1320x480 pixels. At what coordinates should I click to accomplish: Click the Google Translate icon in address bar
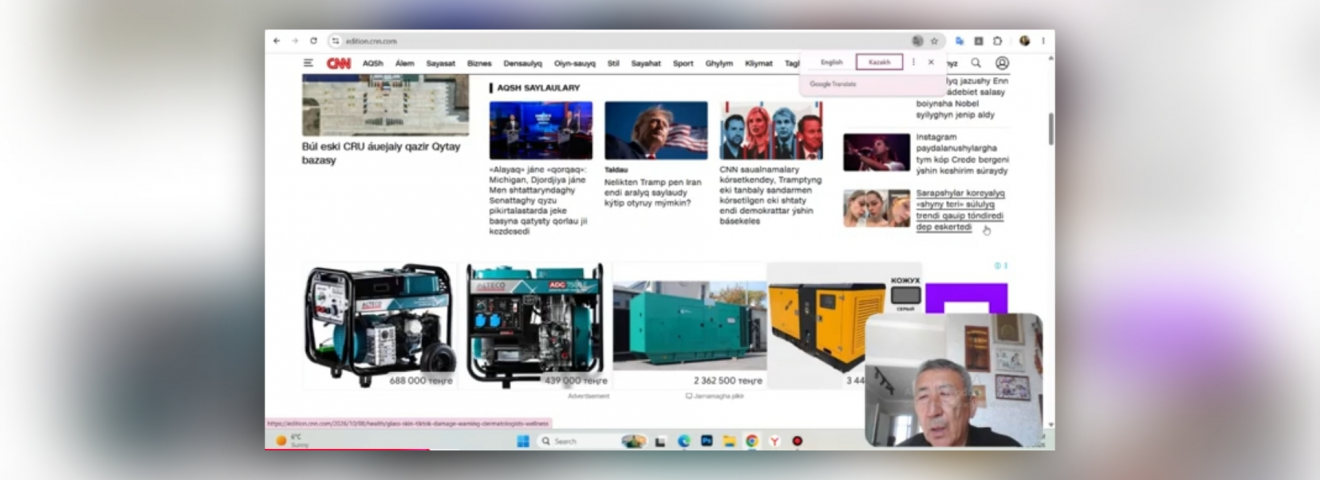(917, 41)
